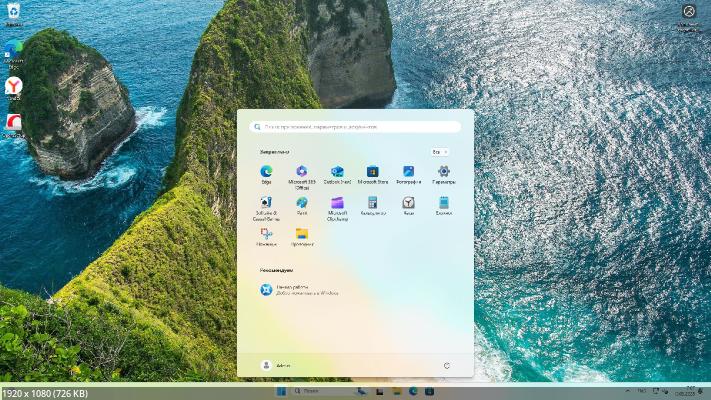Select the top-right desktop icon
This screenshot has width=711, height=400.
coord(689,18)
